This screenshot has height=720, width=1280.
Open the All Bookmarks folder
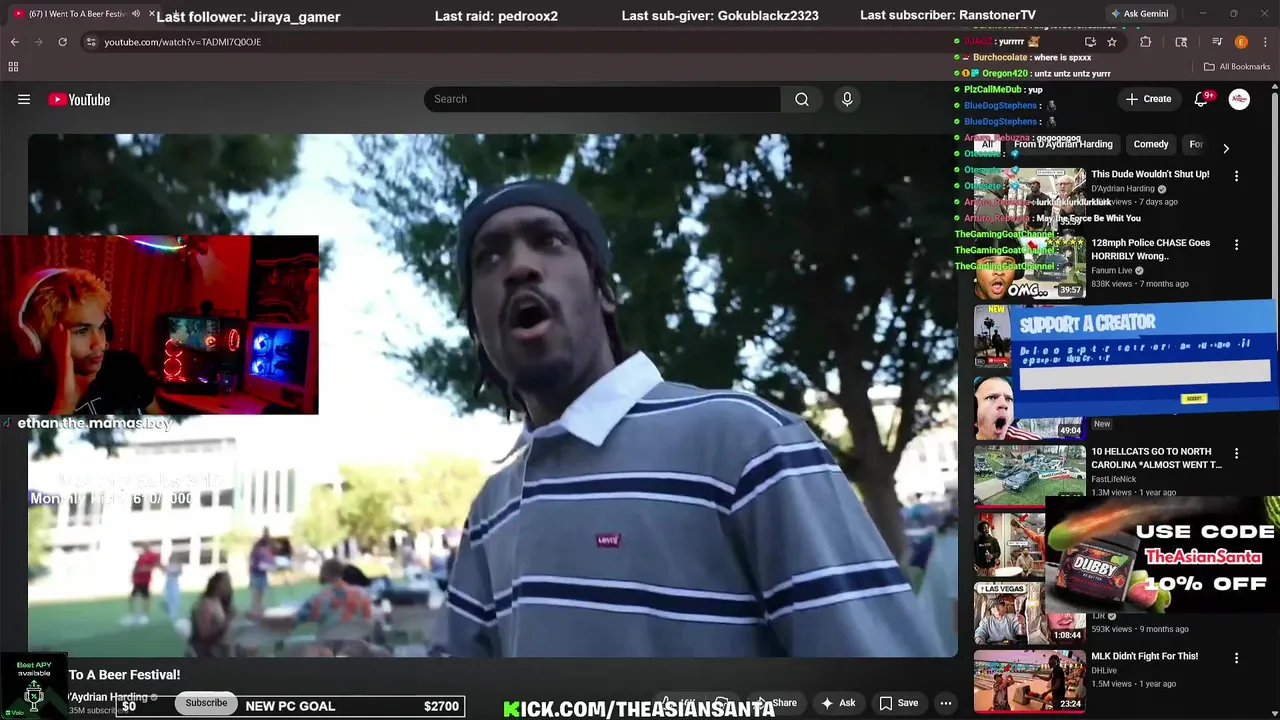1237,67
